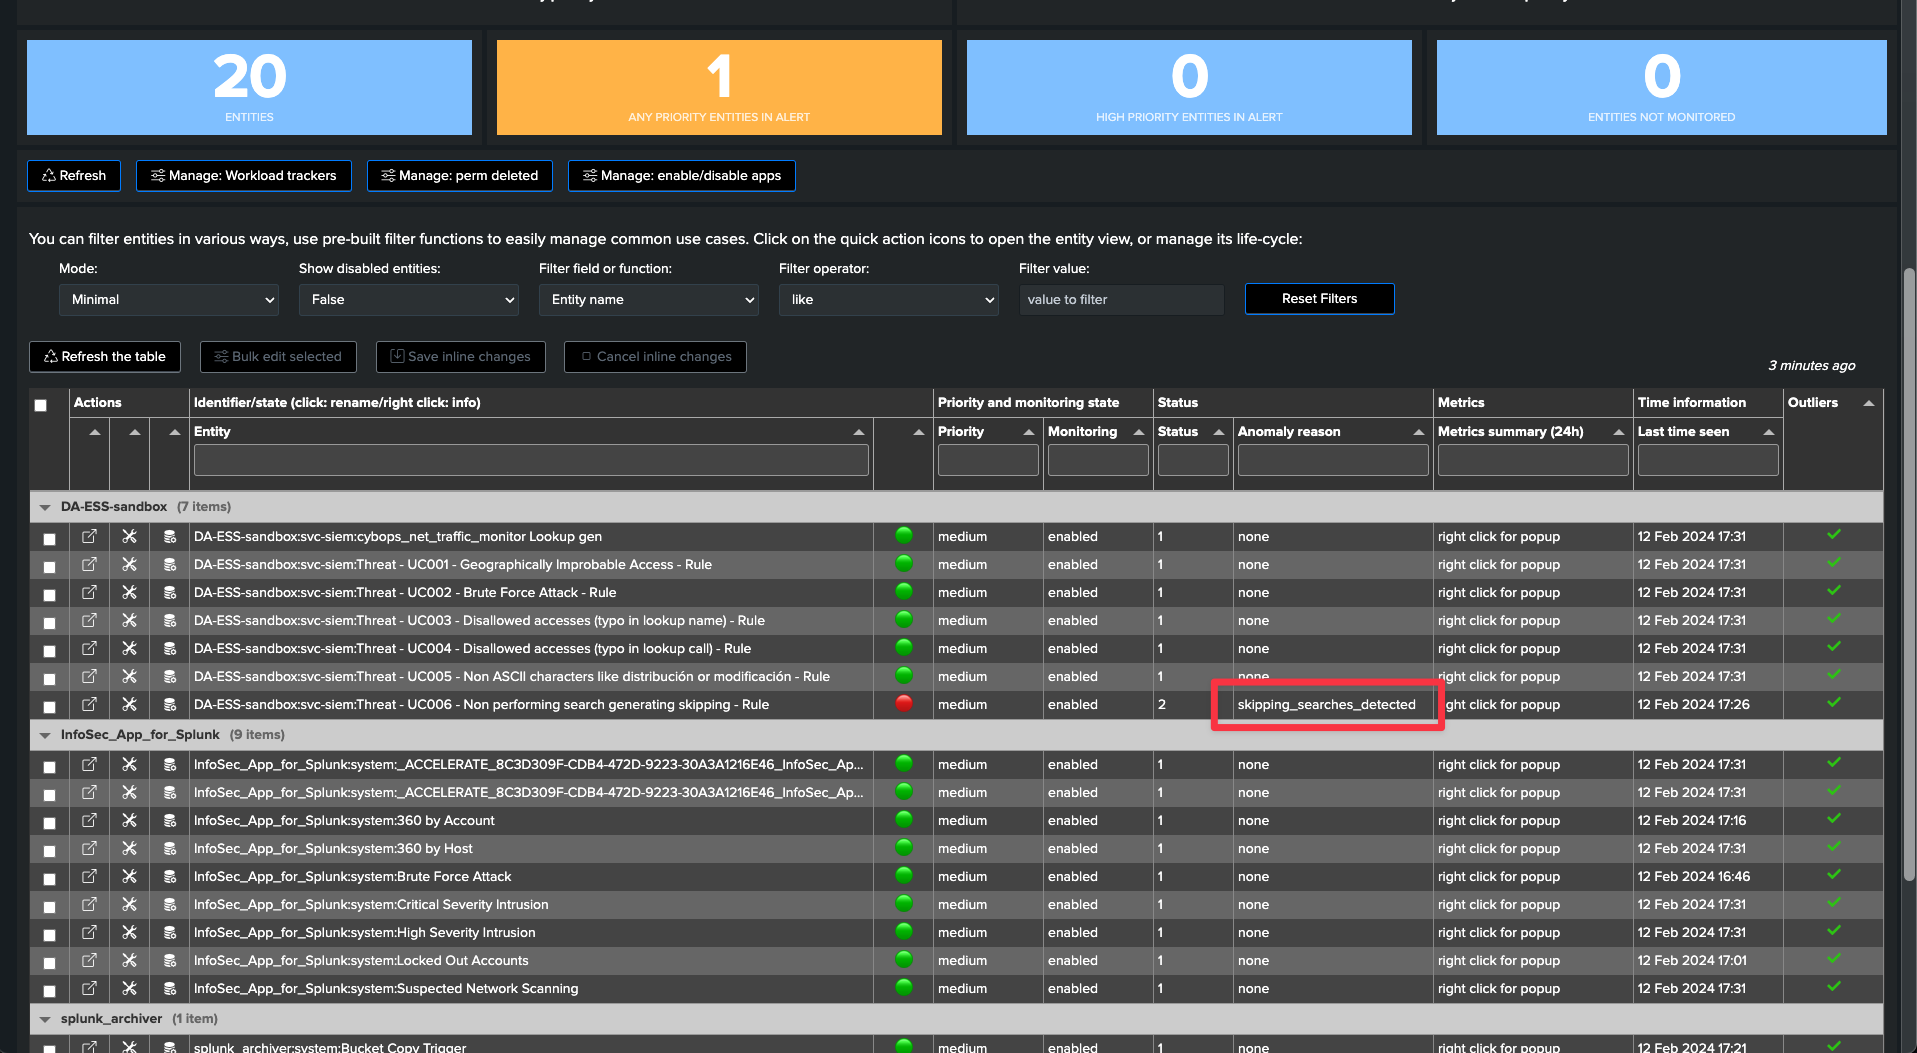Click database icon for UC002 Brute Force Attack row
The height and width of the screenshot is (1053, 1917).
(x=170, y=592)
